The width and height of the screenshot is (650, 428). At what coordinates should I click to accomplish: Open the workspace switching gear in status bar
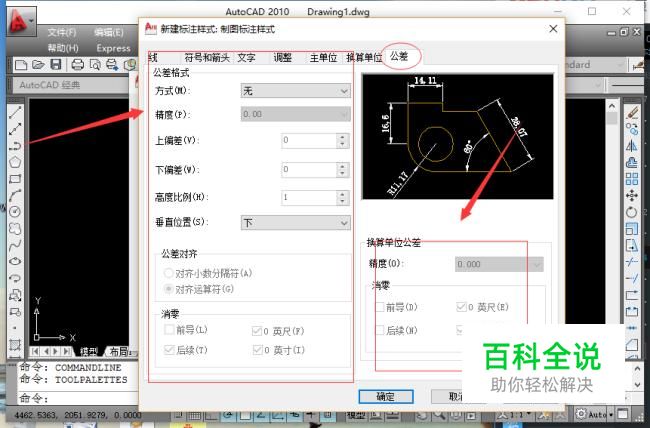pyautogui.click(x=581, y=414)
